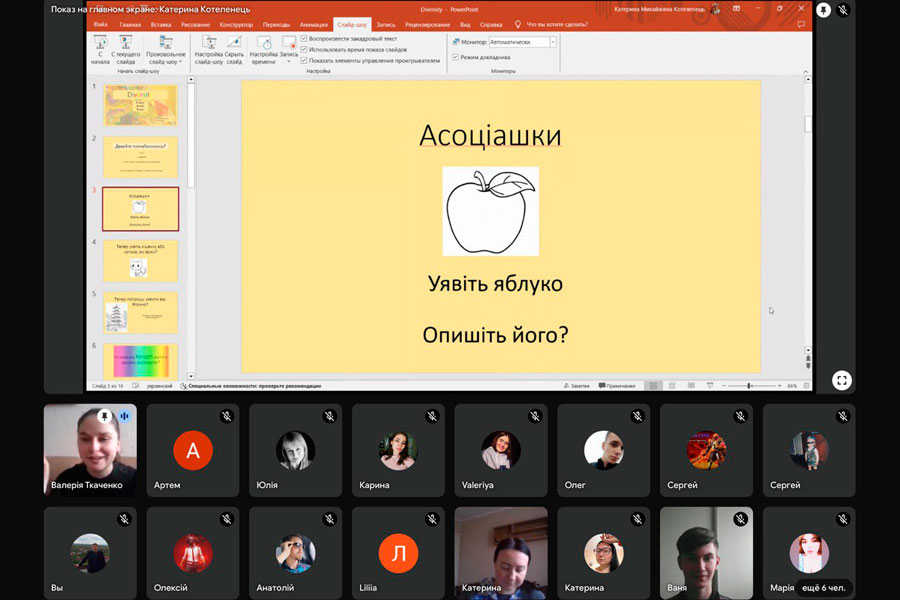Toggle Использовать время показа слайдов checkbox
This screenshot has width=900, height=600.
tap(304, 49)
